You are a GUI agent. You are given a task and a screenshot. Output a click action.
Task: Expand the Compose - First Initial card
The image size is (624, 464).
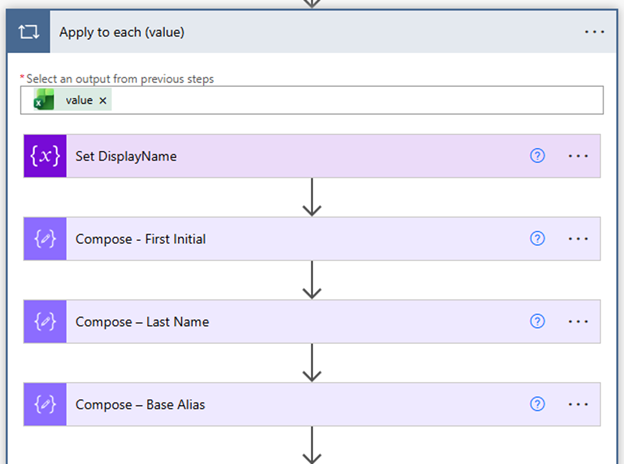(312, 239)
